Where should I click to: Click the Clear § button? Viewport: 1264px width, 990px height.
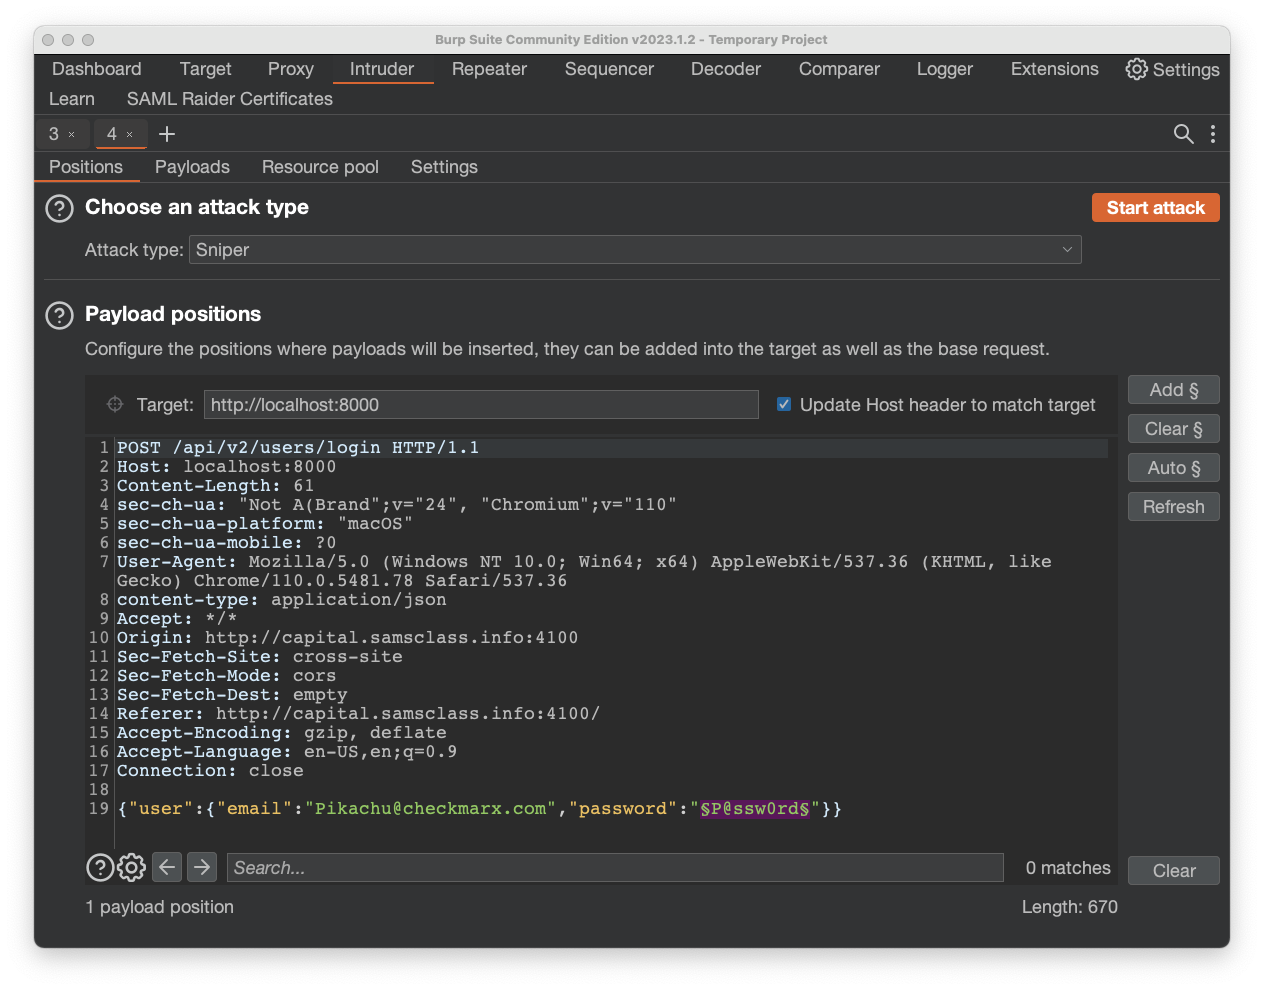tap(1173, 429)
